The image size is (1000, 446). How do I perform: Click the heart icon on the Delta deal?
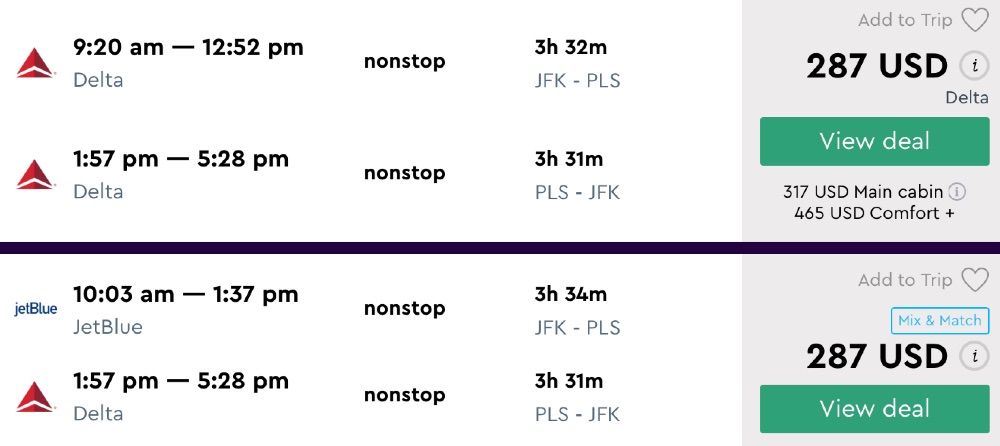point(974,20)
